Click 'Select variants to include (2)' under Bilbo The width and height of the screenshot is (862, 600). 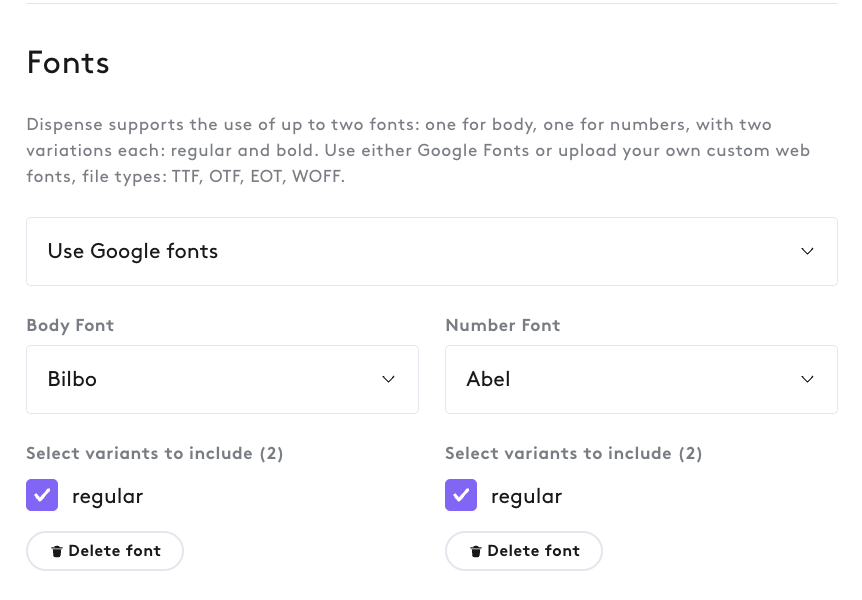click(x=154, y=454)
